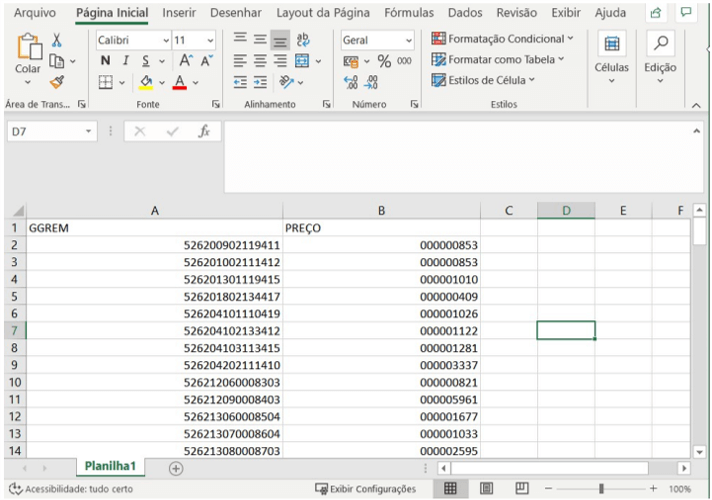Click the increase font size icon

[186, 62]
